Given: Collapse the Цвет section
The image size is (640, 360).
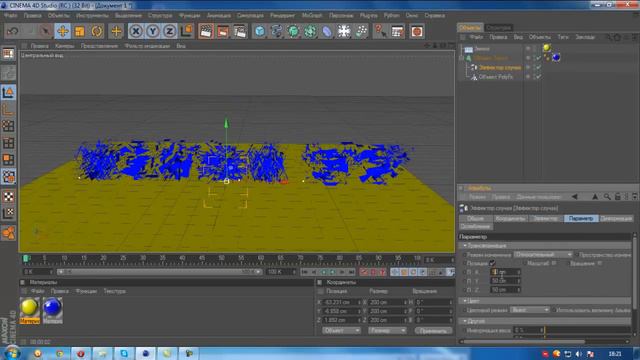Looking at the screenshot, I should pyautogui.click(x=465, y=301).
